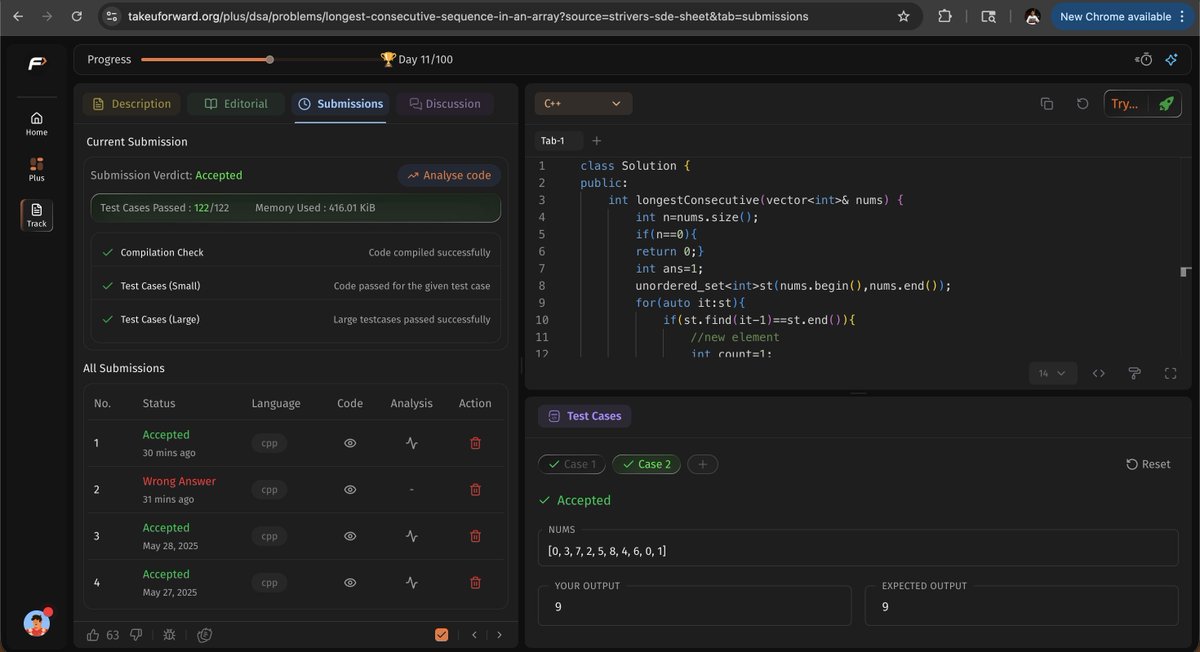This screenshot has width=1200, height=652.
Task: Start the stopwatch timer icon
Action: pos(1144,60)
